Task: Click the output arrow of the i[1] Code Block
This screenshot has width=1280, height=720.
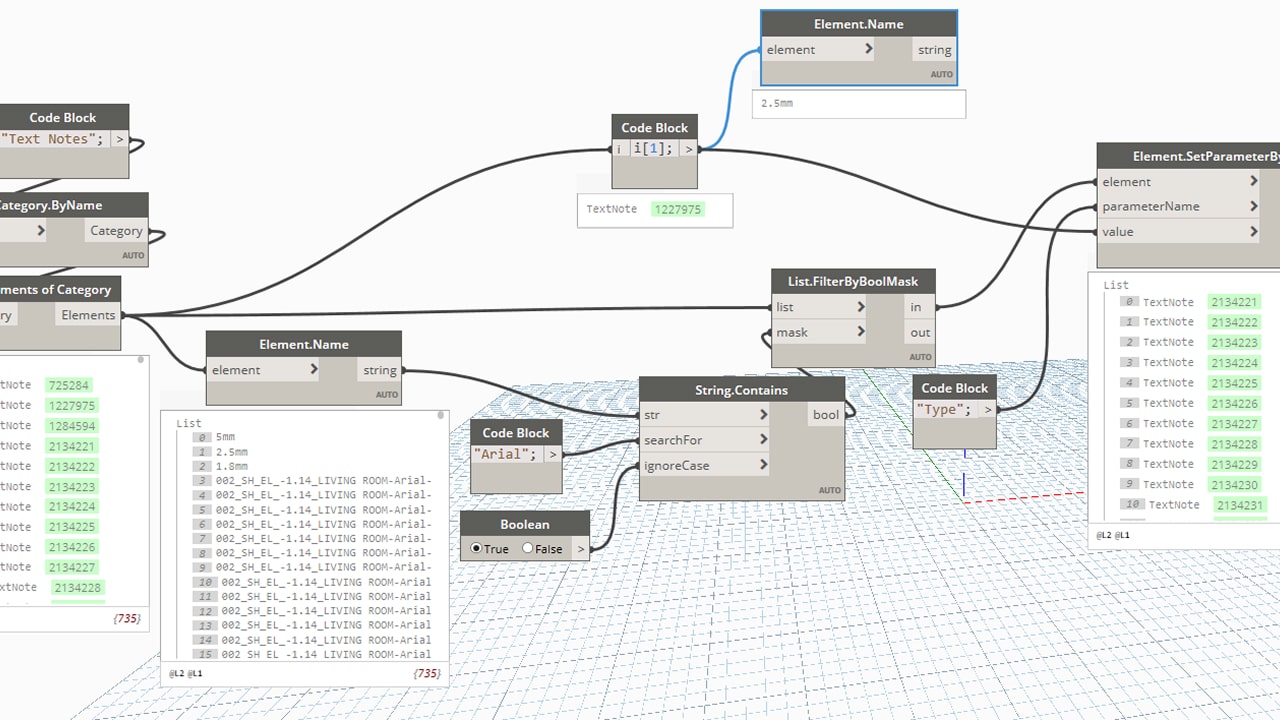Action: click(688, 149)
